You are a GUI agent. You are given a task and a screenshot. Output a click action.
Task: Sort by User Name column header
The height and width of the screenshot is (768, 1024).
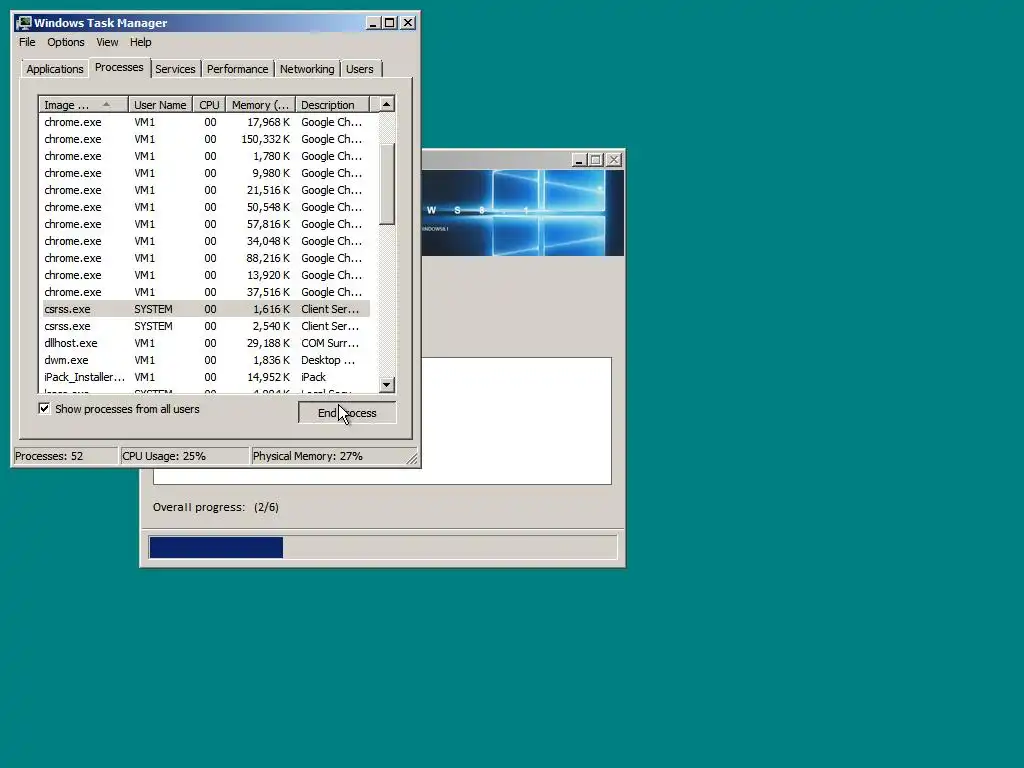tap(160, 104)
